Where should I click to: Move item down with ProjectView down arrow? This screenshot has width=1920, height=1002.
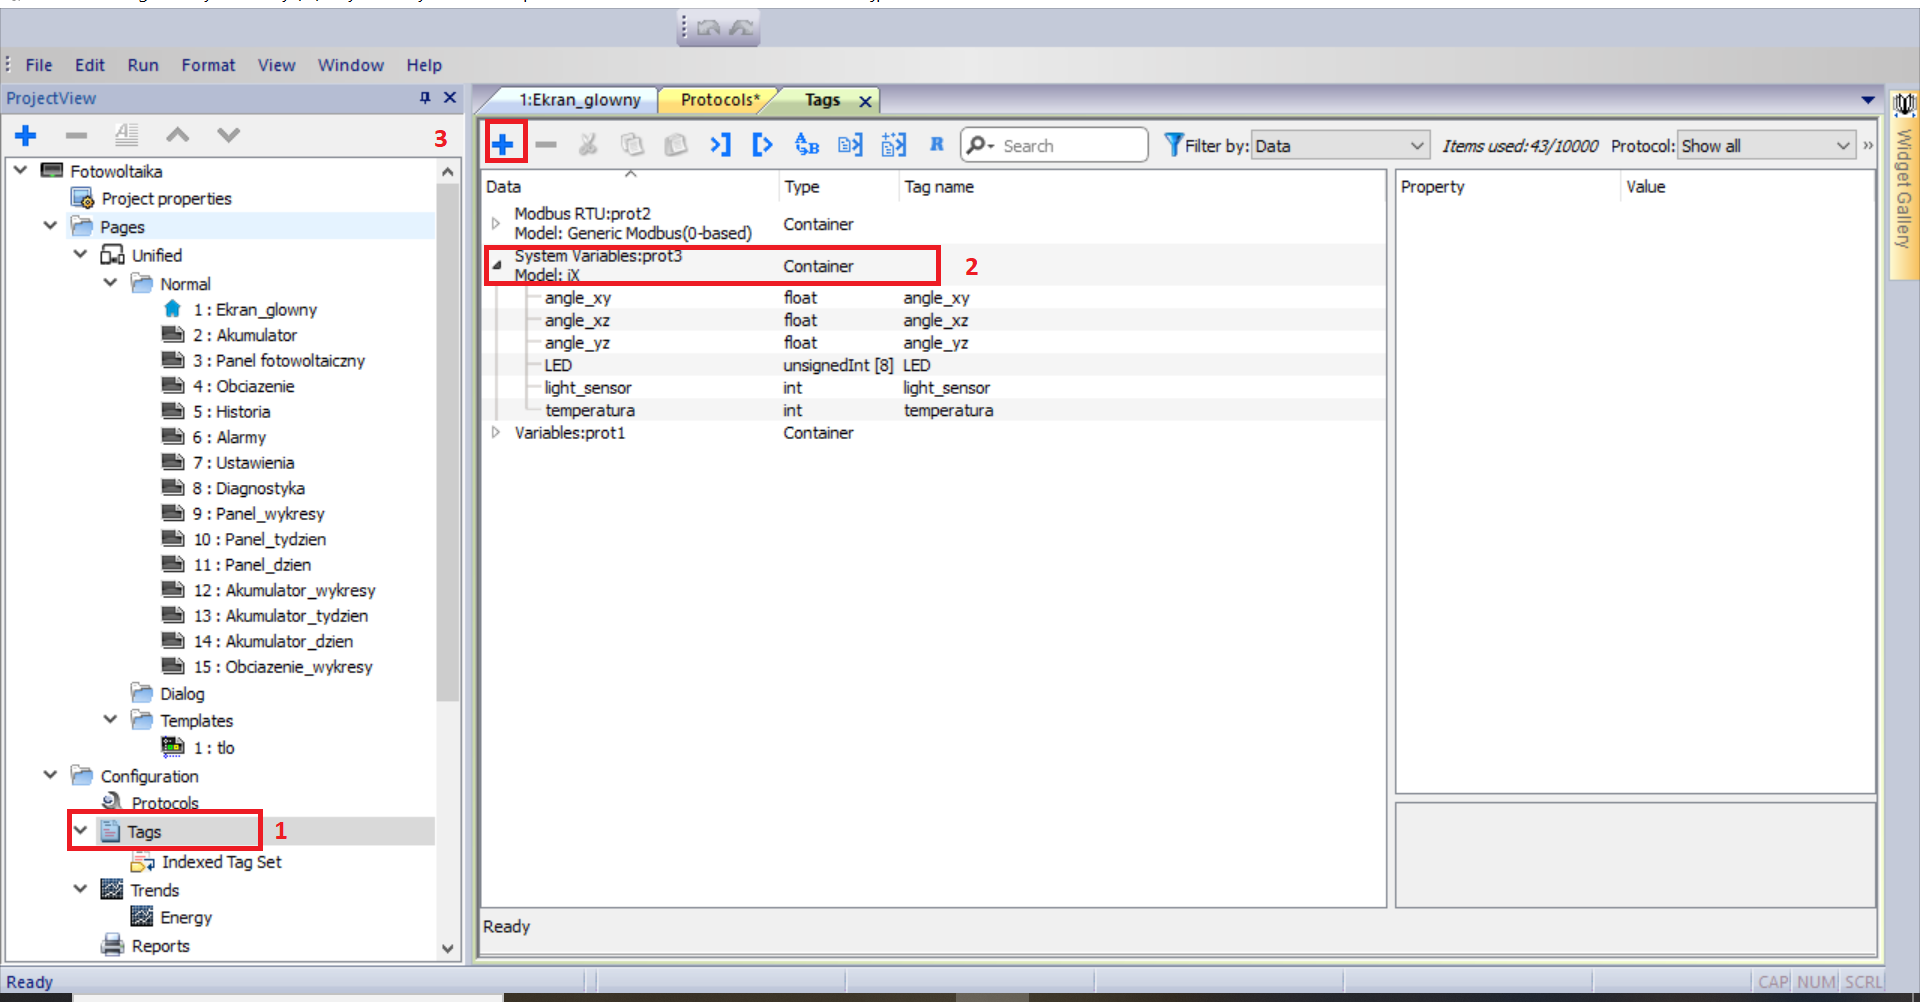[229, 135]
